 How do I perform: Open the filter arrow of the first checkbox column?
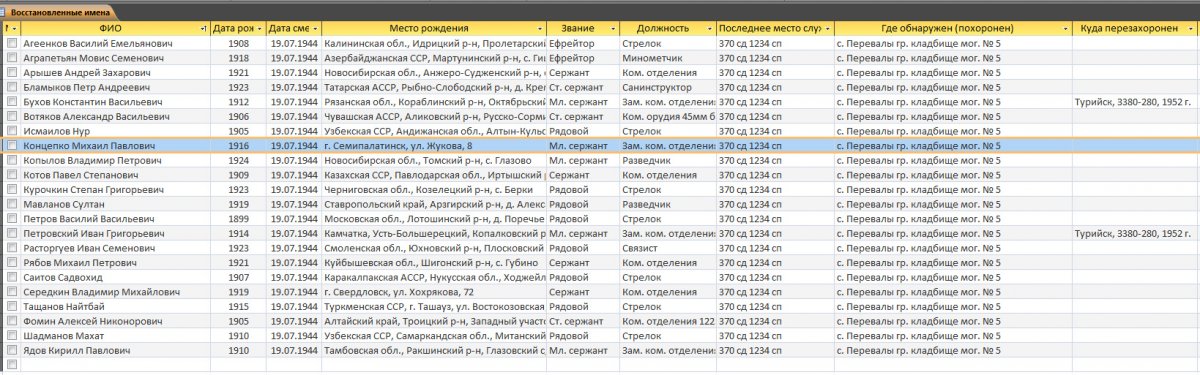pos(15,29)
